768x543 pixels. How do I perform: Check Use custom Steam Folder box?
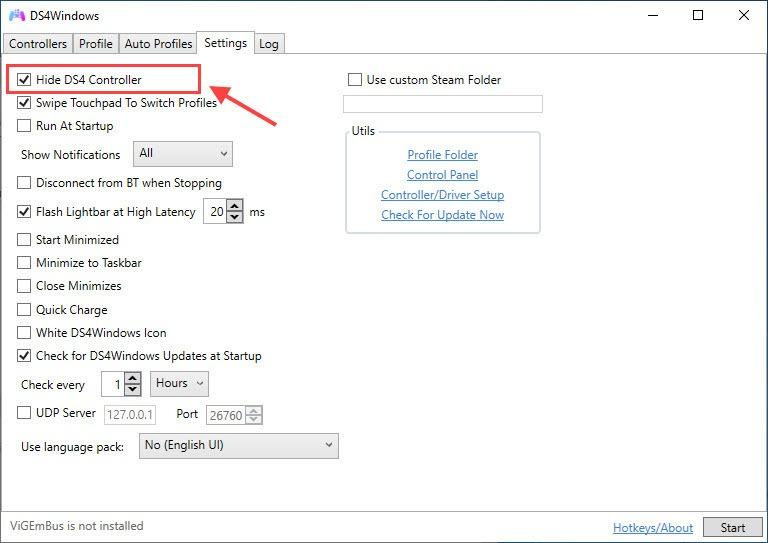coord(355,79)
